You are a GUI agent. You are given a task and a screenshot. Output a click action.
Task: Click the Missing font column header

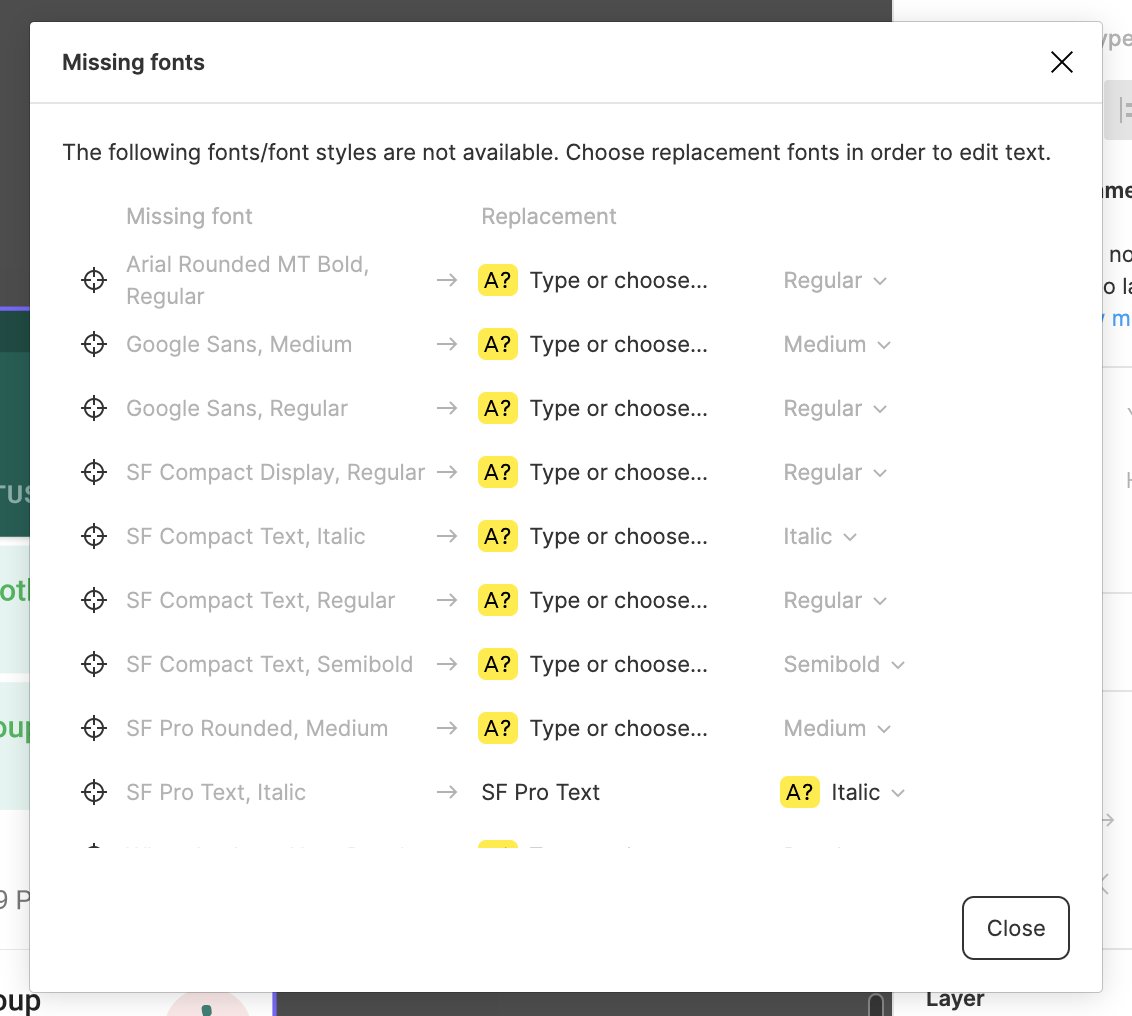[189, 217]
